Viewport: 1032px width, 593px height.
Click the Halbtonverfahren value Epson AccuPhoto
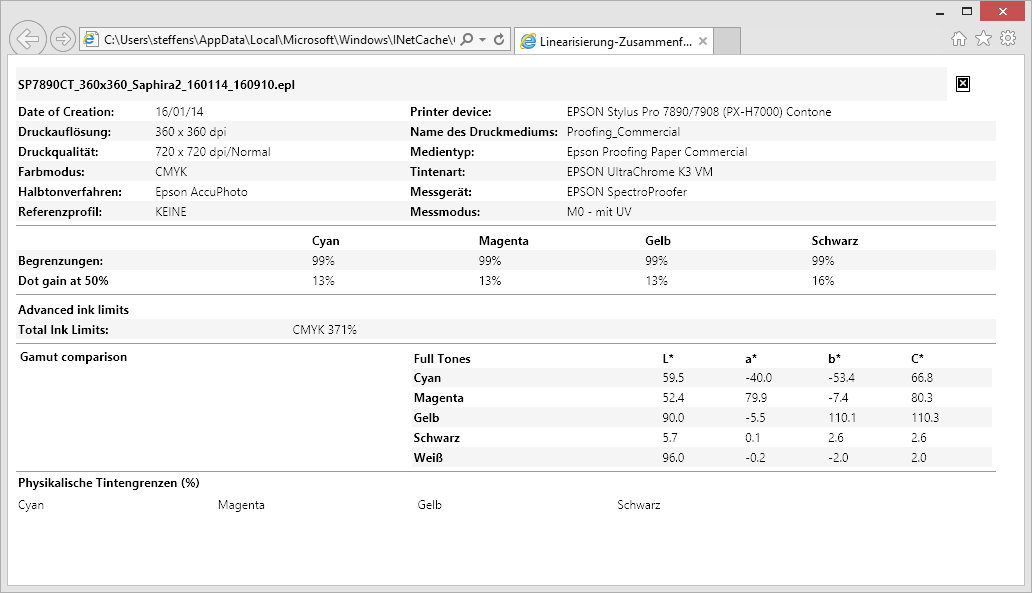tap(201, 192)
